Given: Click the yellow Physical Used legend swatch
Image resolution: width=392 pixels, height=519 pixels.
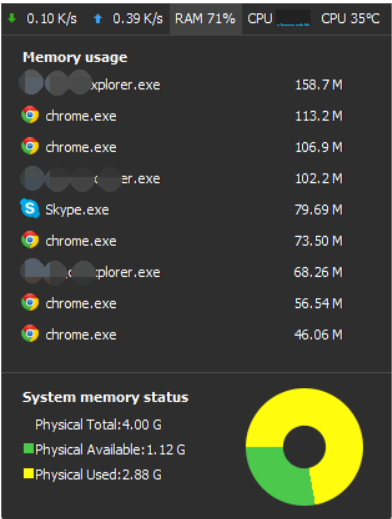Looking at the screenshot, I should (29, 474).
